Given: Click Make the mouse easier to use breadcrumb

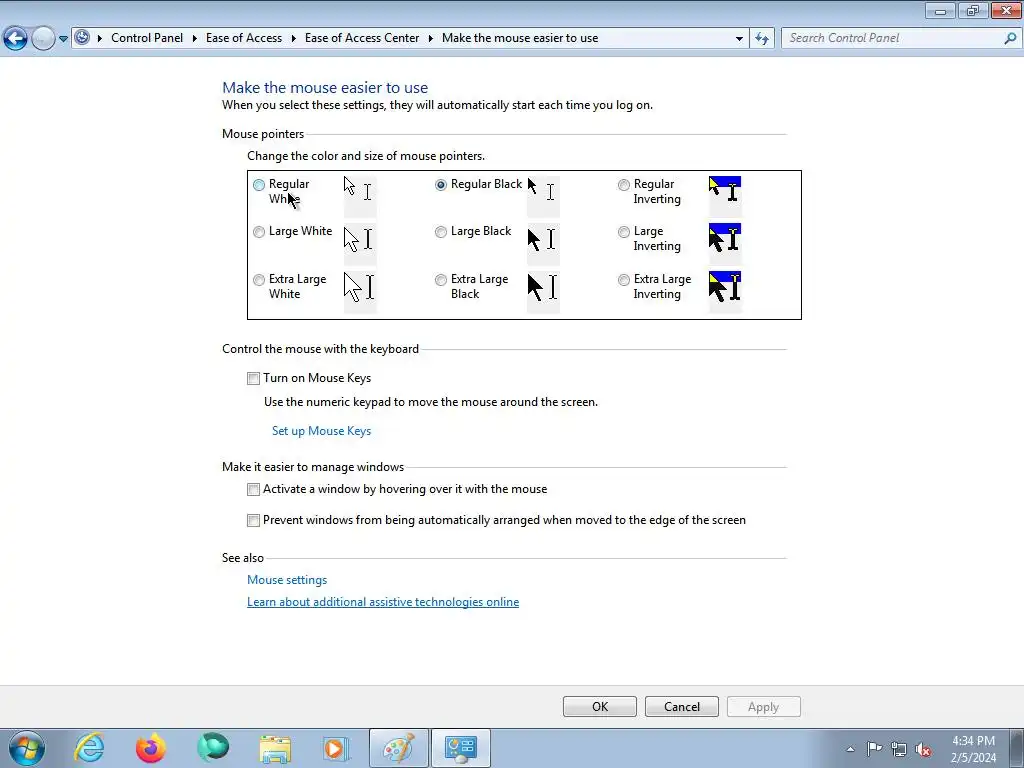Looking at the screenshot, I should (520, 38).
